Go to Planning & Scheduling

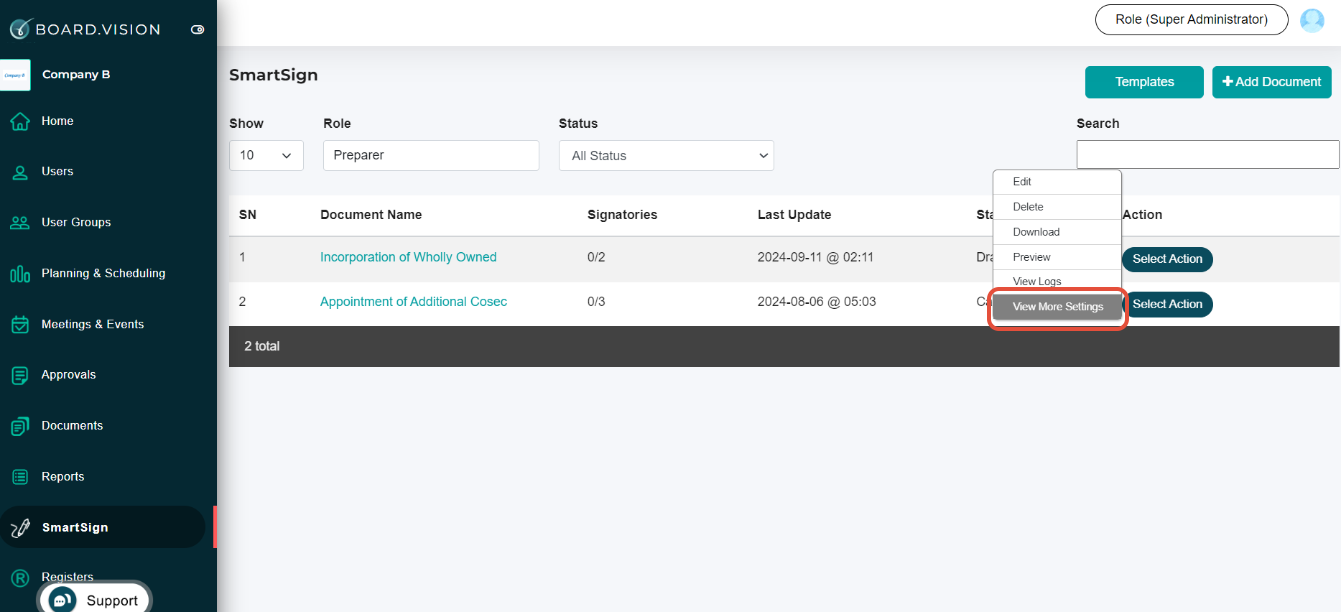pyautogui.click(x=103, y=273)
